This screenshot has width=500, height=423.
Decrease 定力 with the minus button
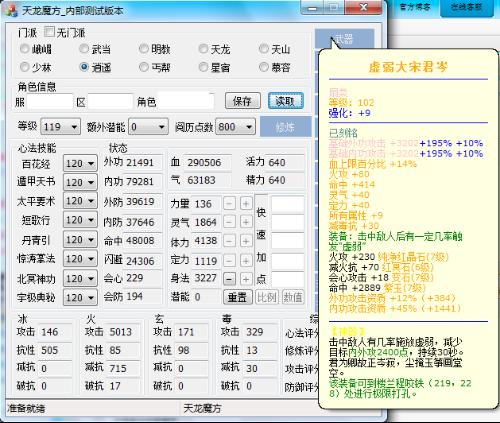[229, 260]
